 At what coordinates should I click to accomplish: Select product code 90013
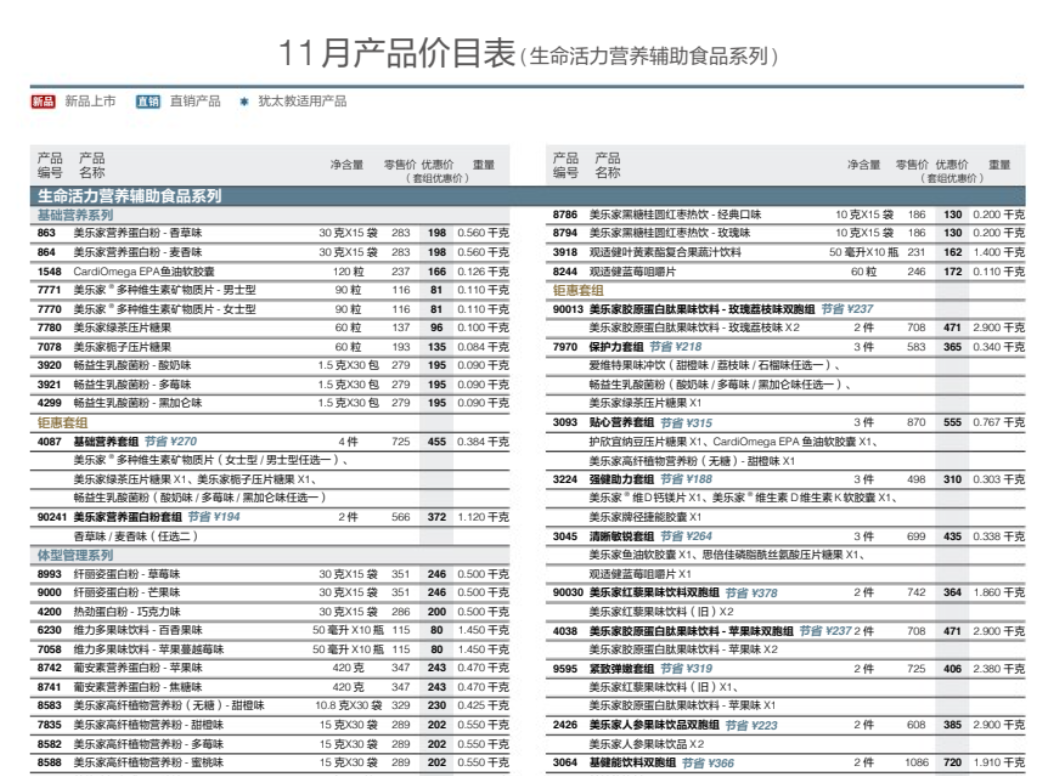coord(568,309)
